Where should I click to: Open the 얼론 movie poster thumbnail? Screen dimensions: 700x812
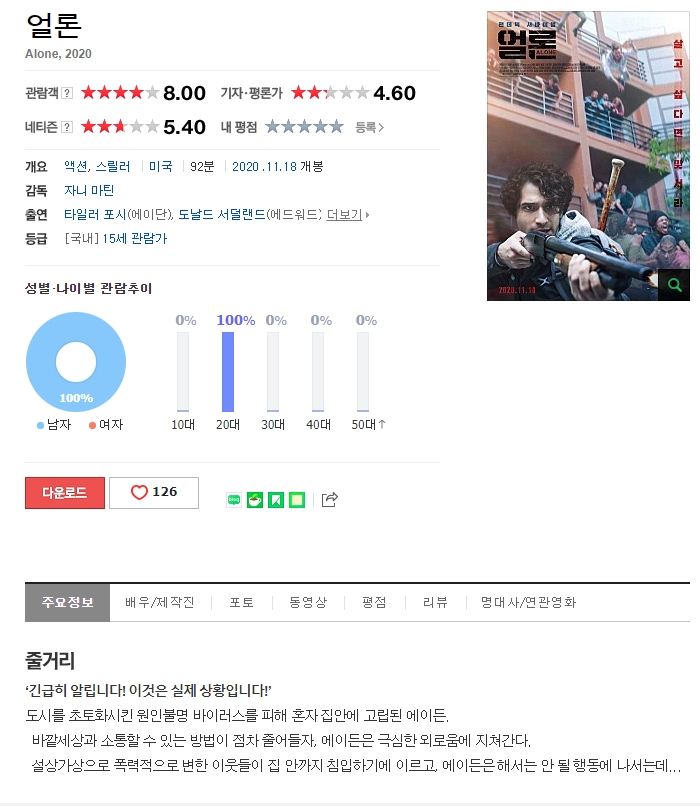588,156
